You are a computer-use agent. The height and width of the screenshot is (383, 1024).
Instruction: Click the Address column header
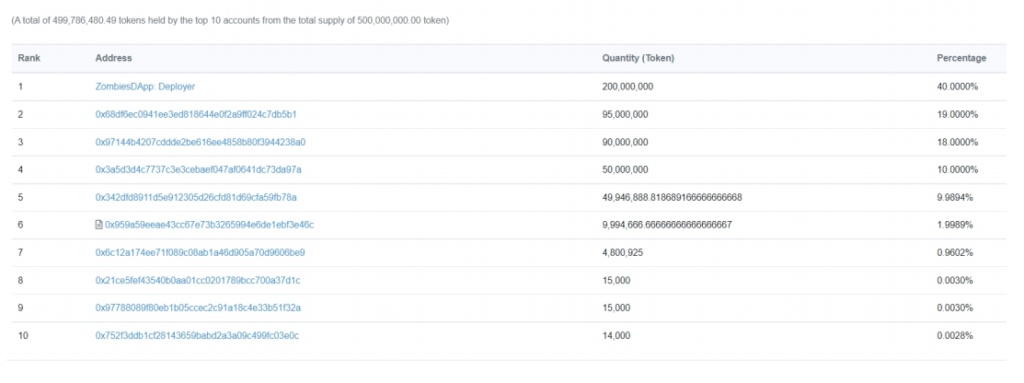114,58
